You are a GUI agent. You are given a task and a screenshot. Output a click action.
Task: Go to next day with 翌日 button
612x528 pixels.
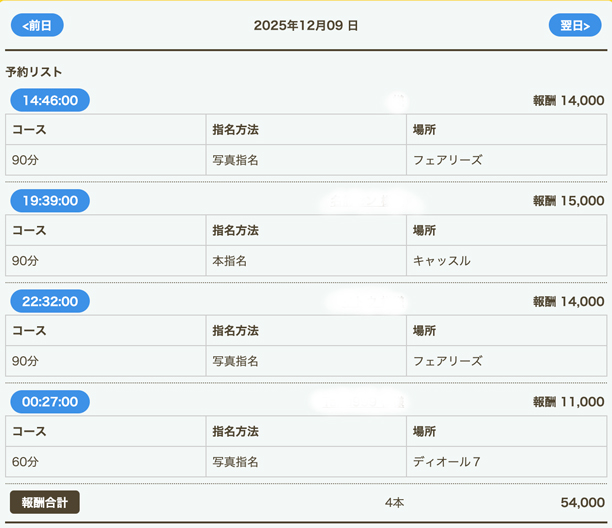[574, 25]
